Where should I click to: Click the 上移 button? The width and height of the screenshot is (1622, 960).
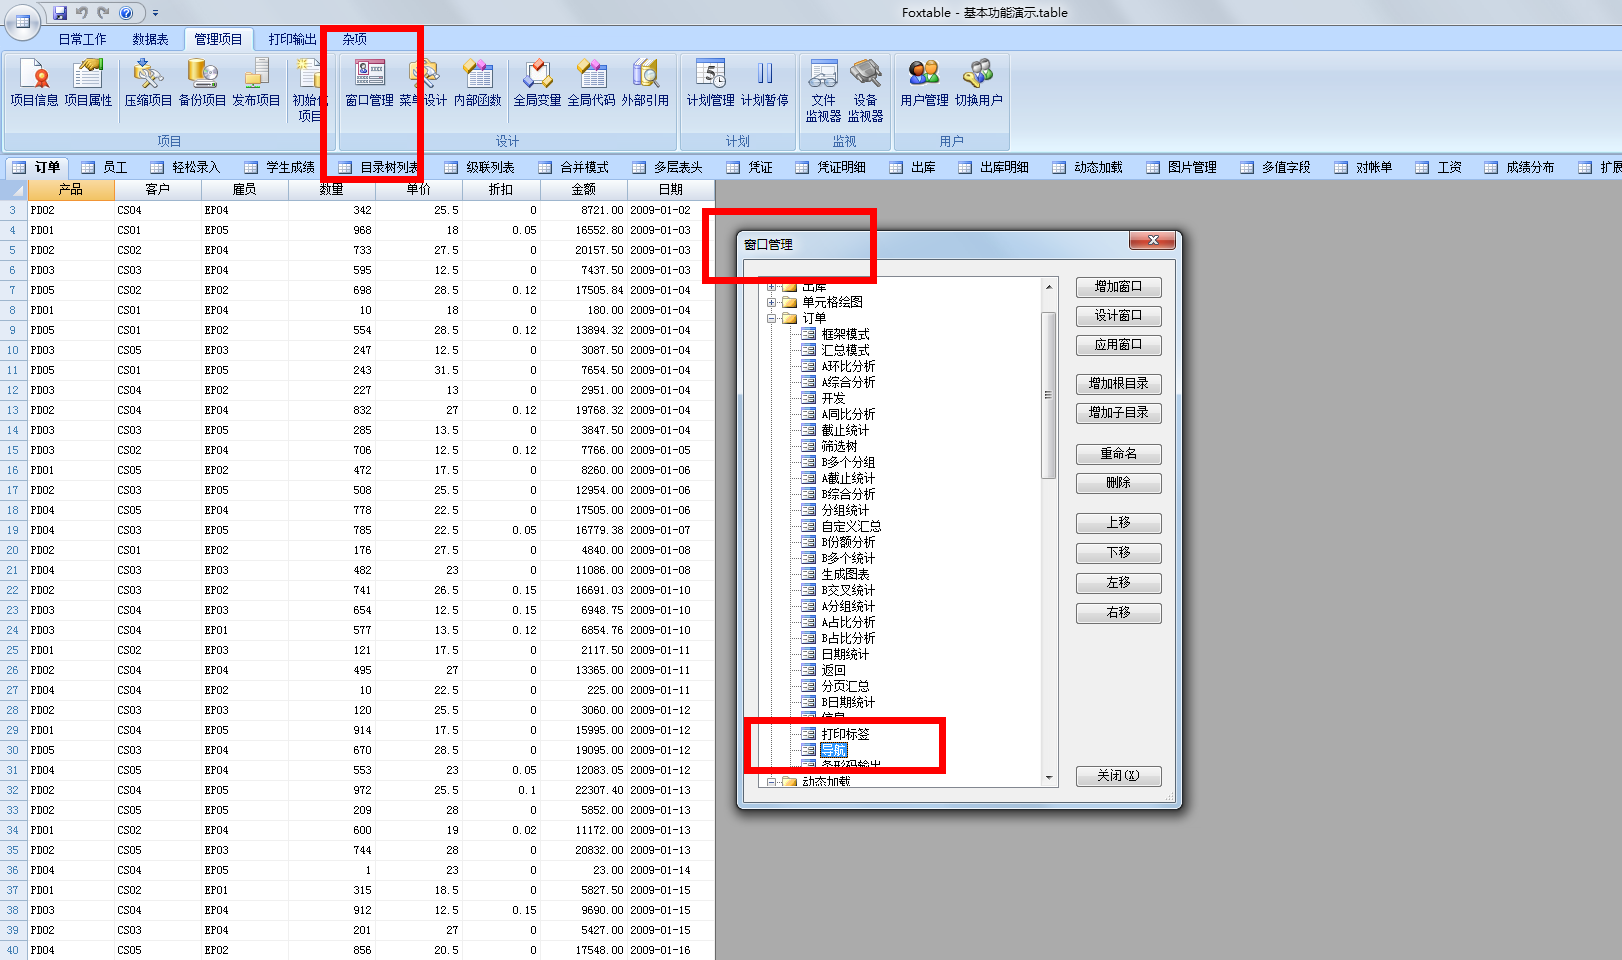[1118, 523]
